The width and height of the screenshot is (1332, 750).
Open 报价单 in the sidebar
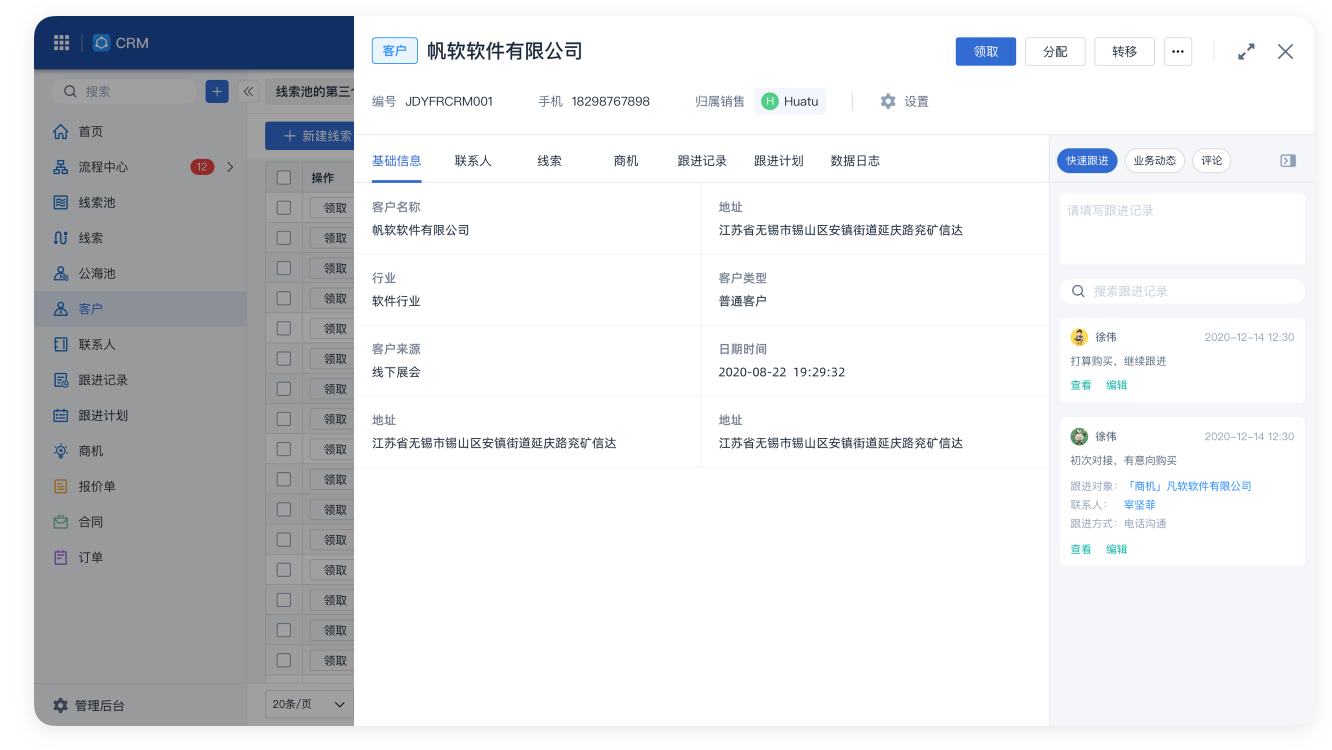tap(140, 486)
